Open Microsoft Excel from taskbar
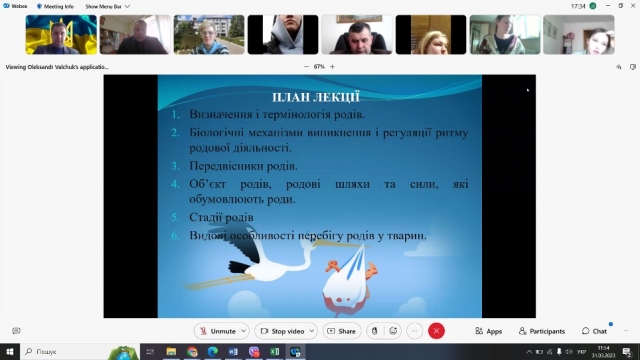Image resolution: width=640 pixels, height=360 pixels. pyautogui.click(x=274, y=351)
